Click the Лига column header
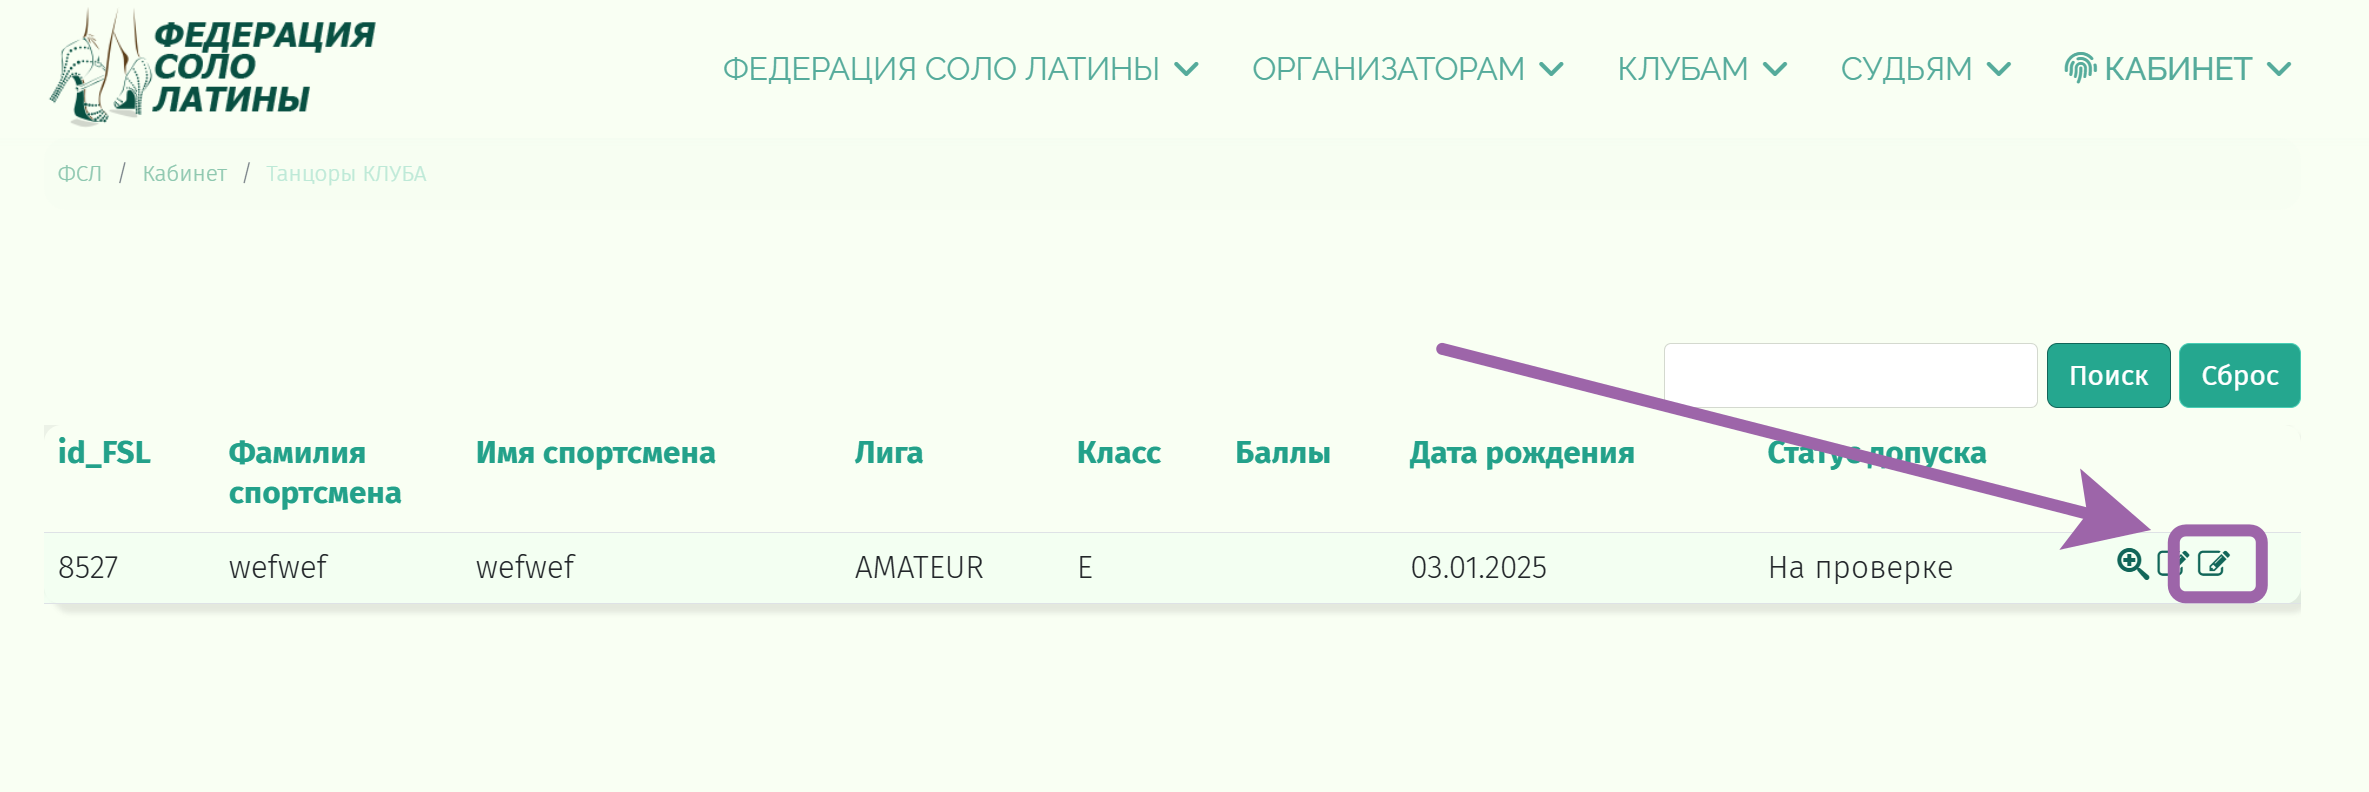Screen dimensions: 2369x792 (x=888, y=453)
